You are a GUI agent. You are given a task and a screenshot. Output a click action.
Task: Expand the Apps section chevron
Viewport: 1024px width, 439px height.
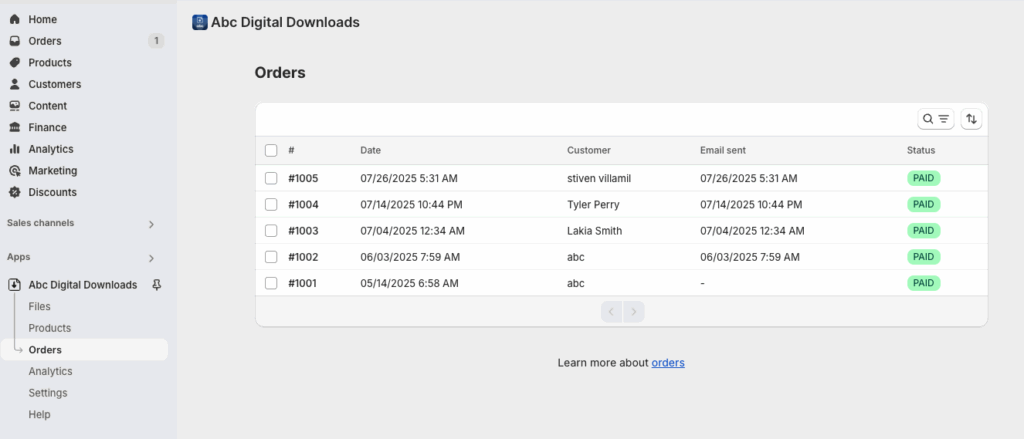click(x=151, y=258)
